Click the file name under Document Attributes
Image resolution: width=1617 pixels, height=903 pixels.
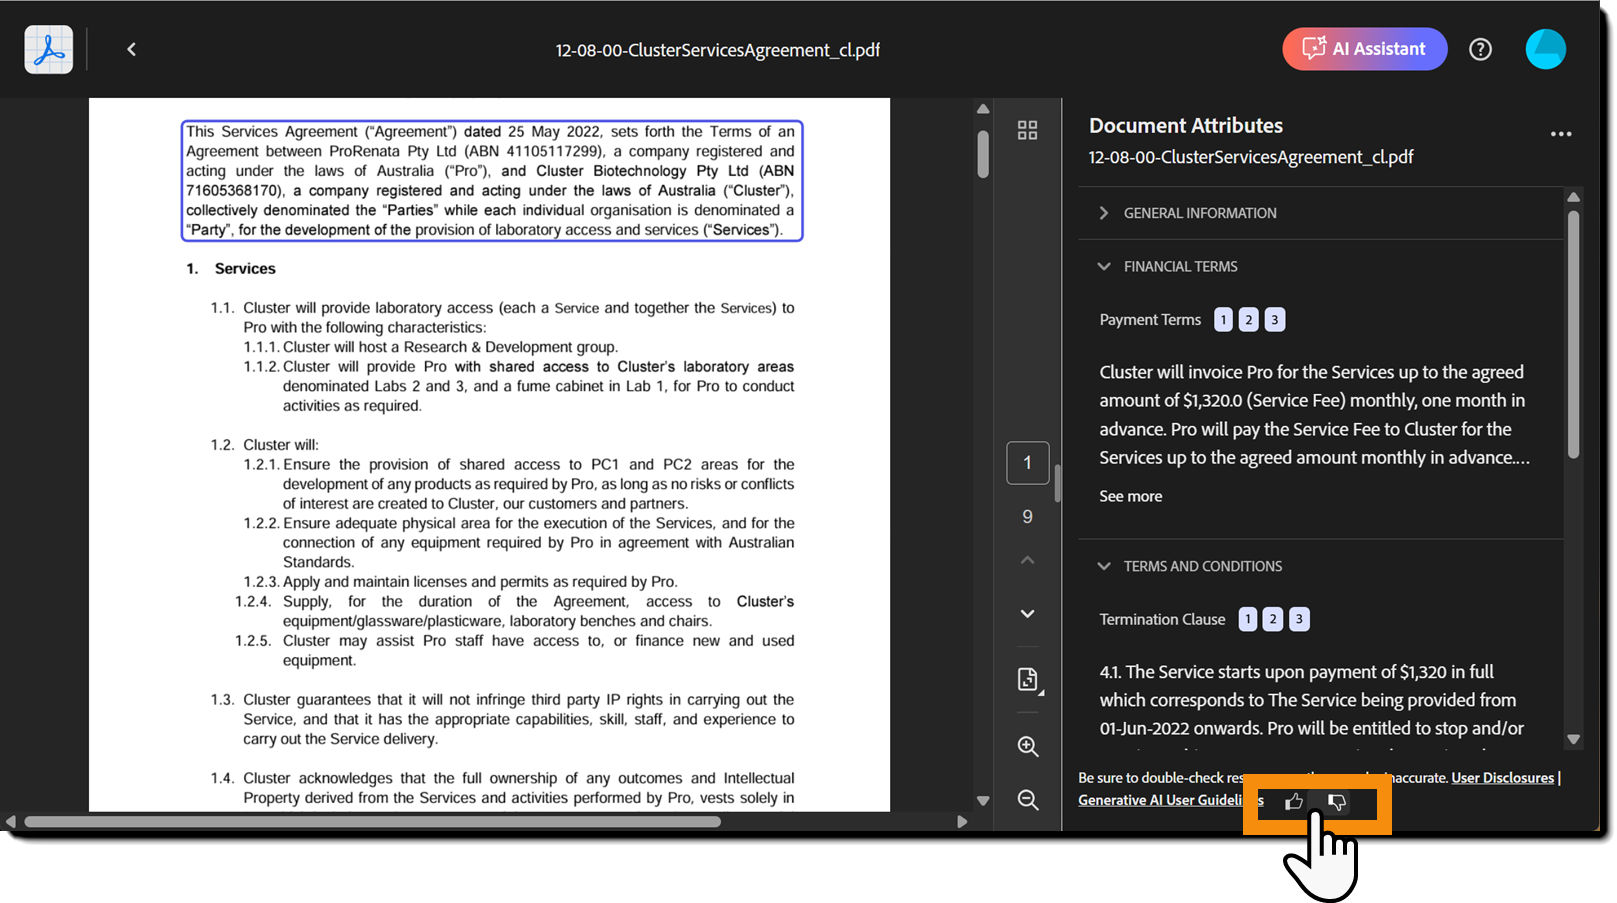[1251, 157]
